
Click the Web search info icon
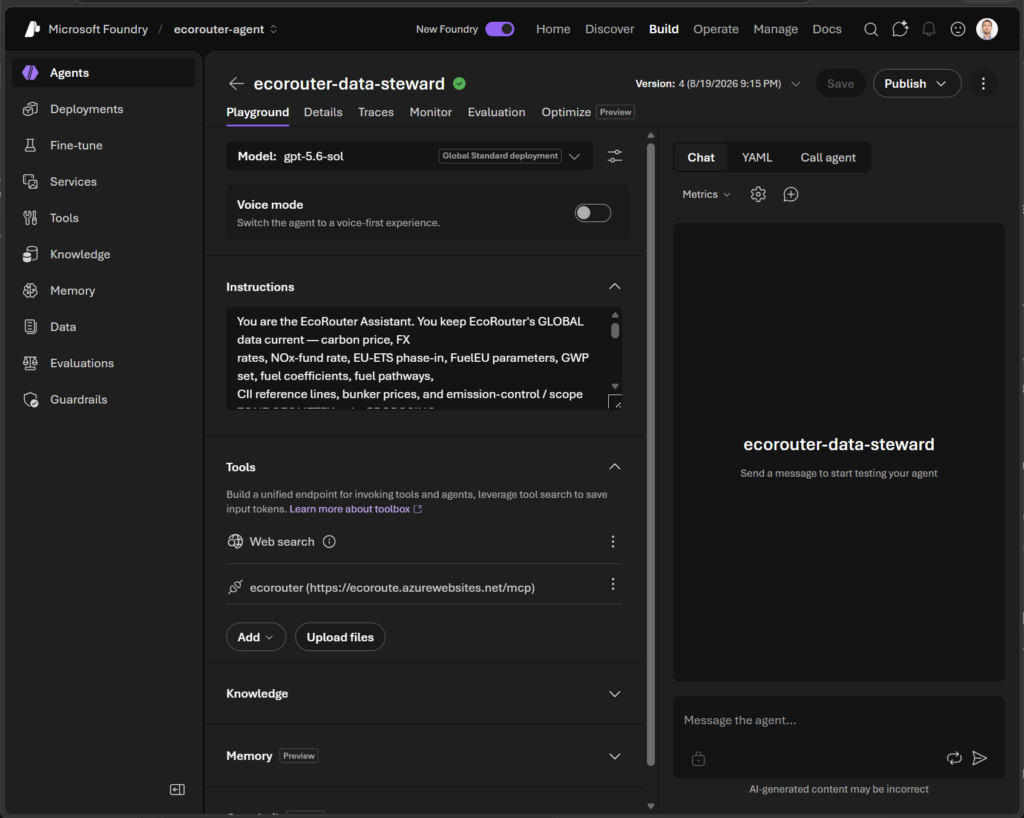(329, 542)
